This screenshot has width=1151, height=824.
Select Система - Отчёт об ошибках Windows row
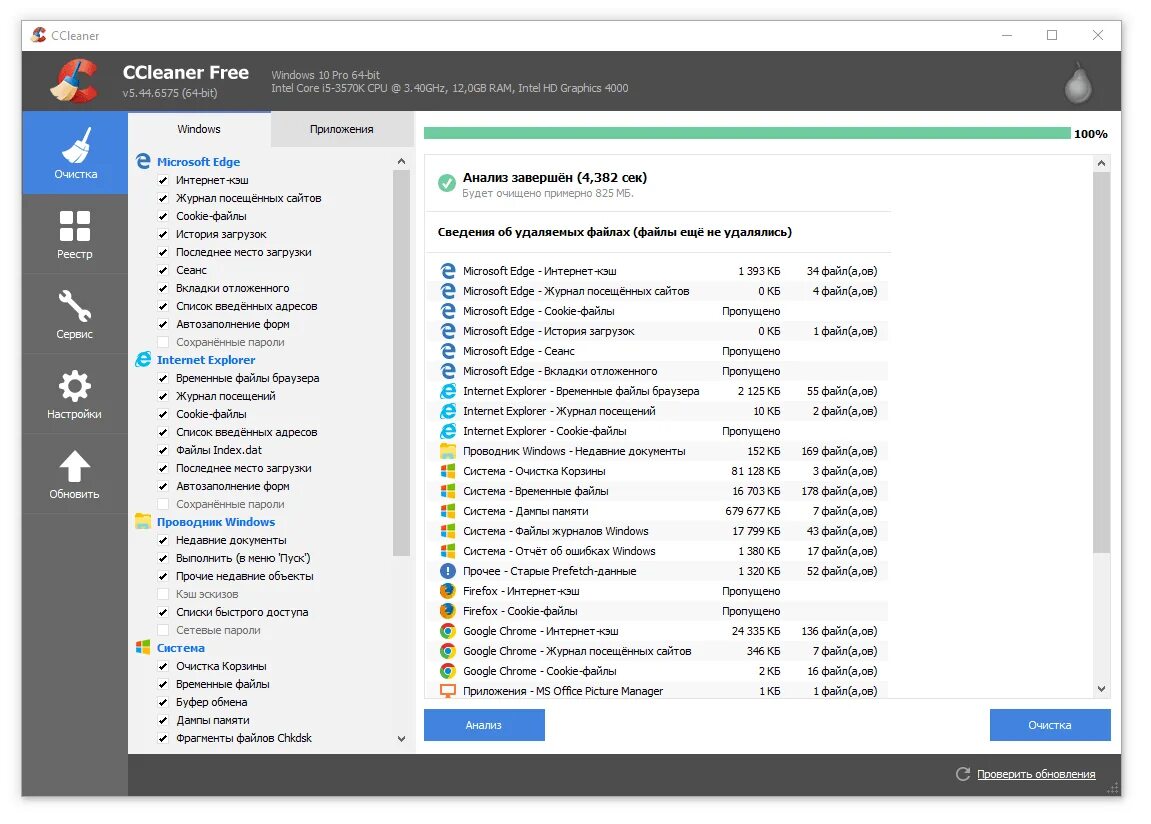click(658, 551)
